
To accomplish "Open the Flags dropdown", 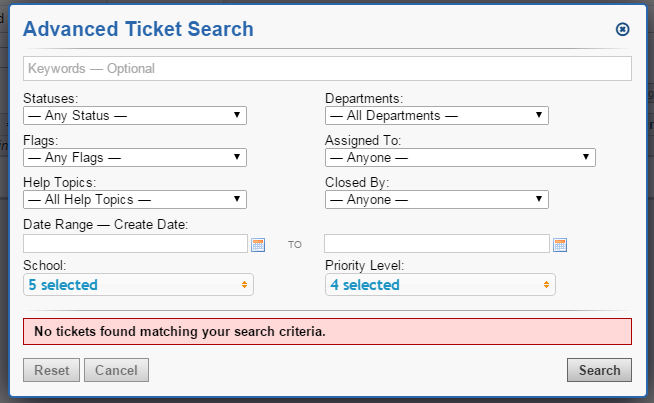I will [135, 157].
